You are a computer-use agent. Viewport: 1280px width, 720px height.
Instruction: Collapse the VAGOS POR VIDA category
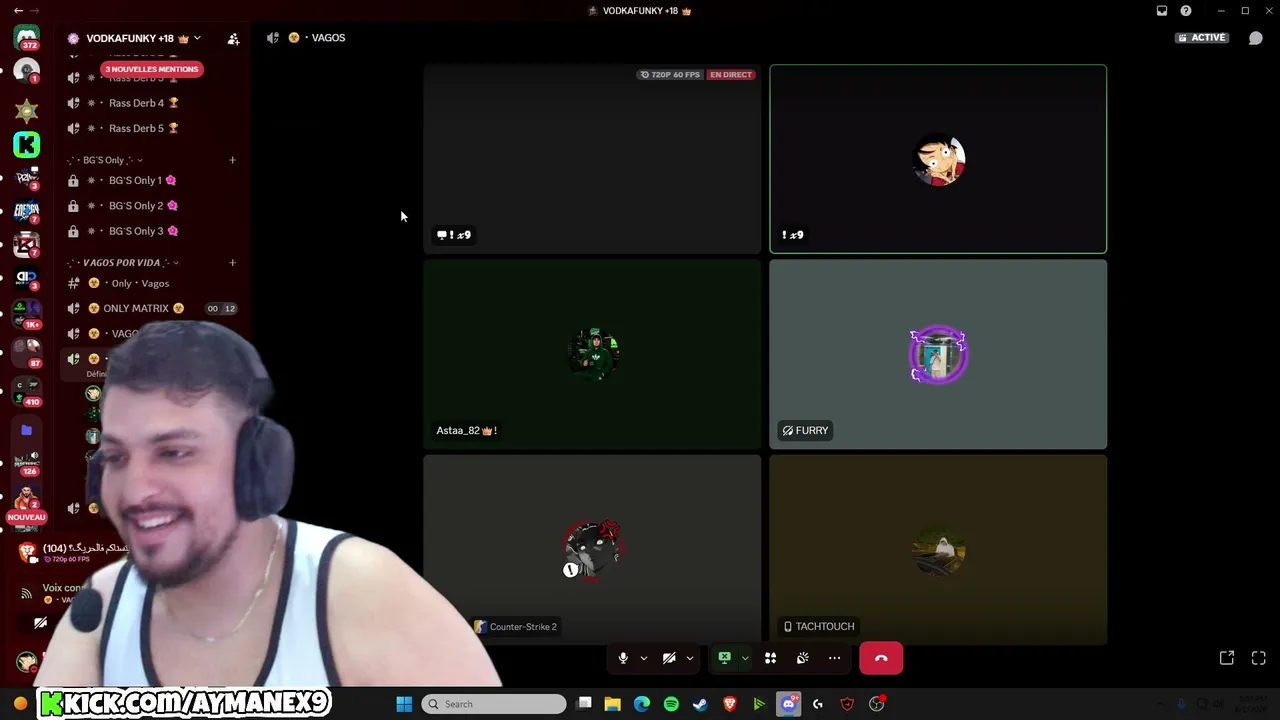point(122,263)
